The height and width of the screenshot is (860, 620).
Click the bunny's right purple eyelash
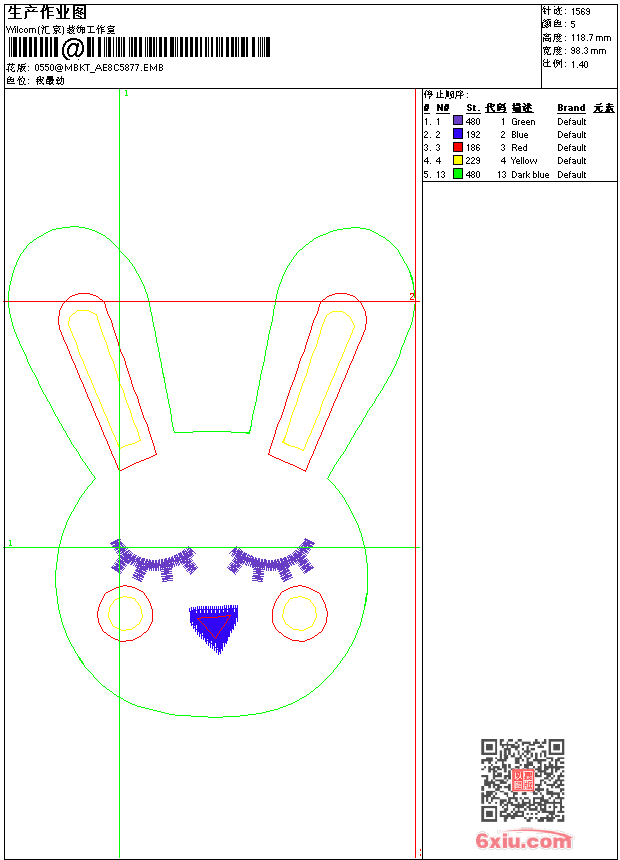click(271, 560)
